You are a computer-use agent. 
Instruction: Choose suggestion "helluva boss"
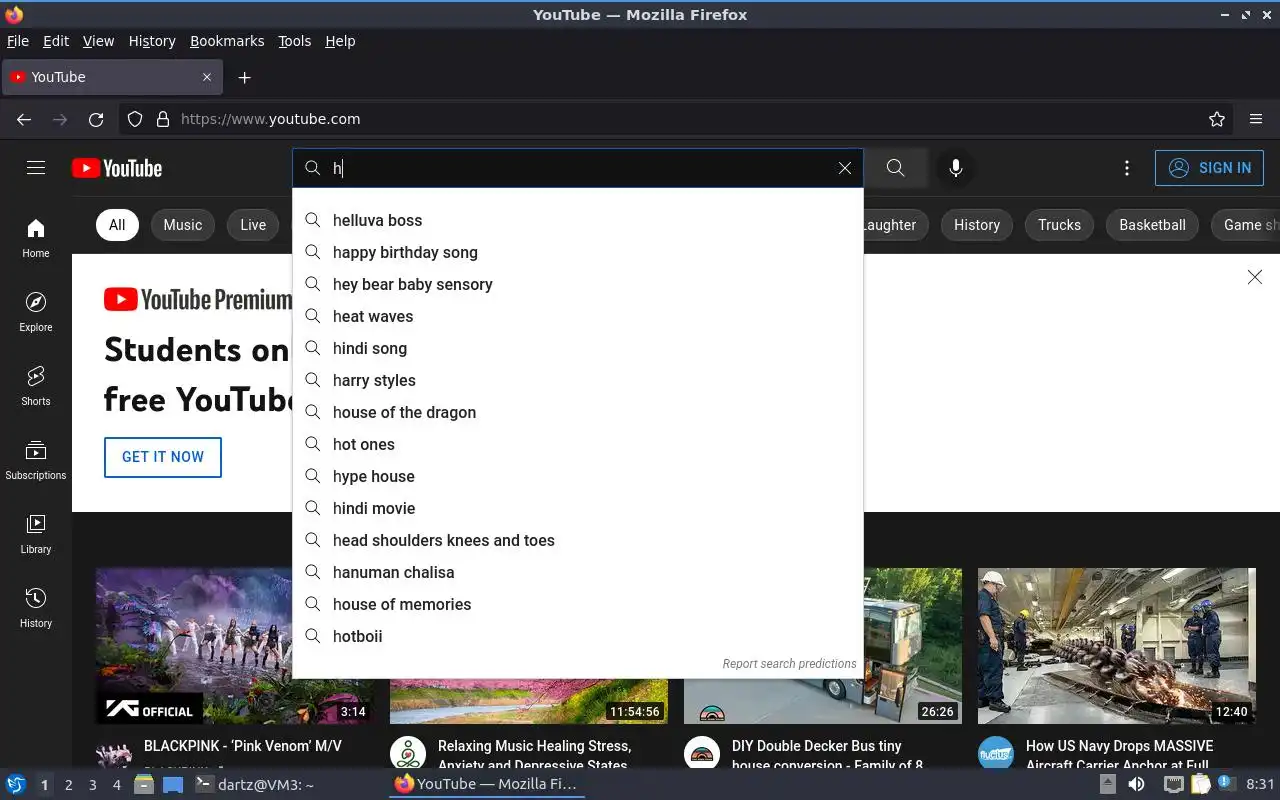click(578, 220)
